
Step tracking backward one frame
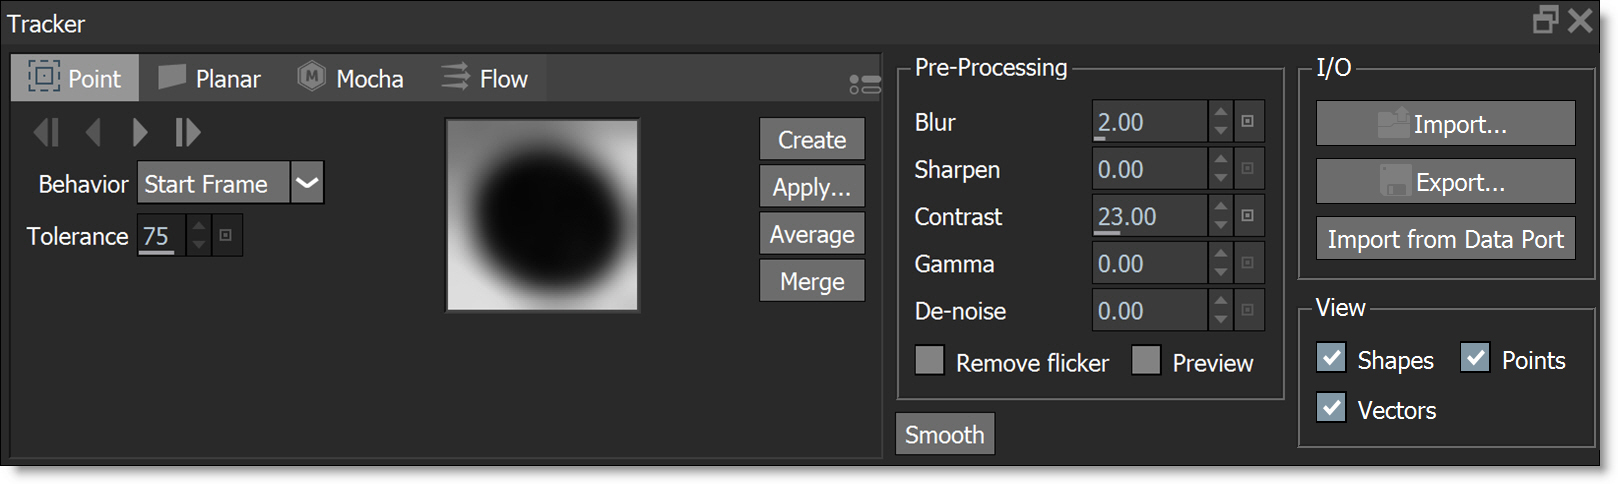(94, 132)
